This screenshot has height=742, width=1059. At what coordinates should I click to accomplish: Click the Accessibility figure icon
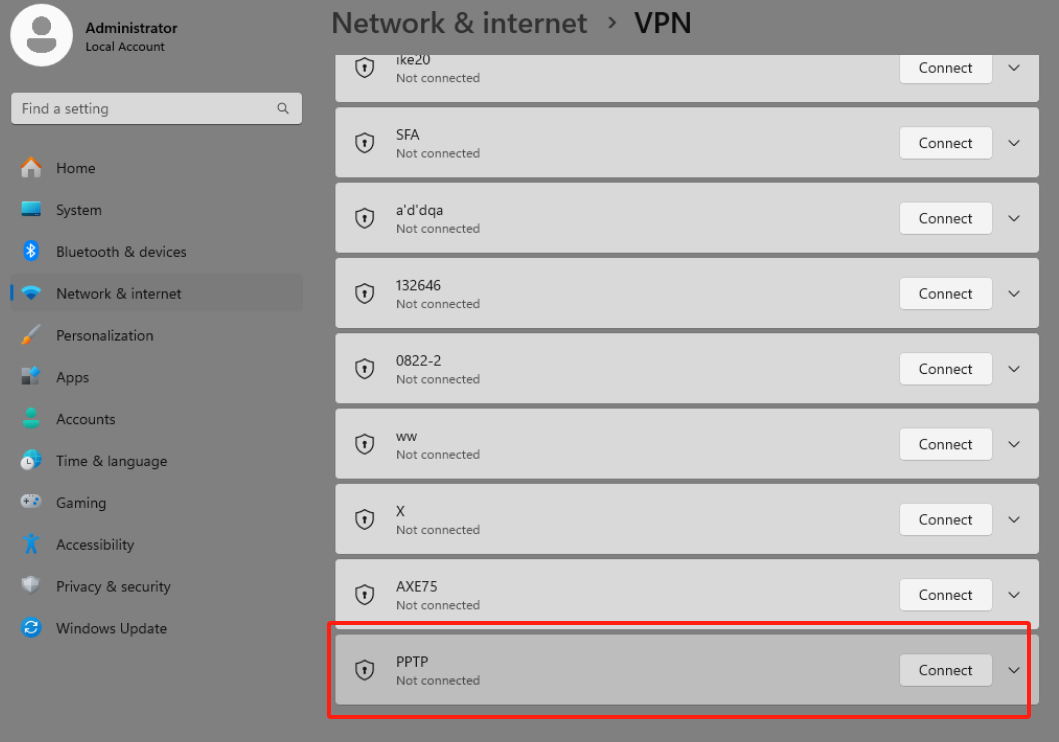click(x=31, y=544)
